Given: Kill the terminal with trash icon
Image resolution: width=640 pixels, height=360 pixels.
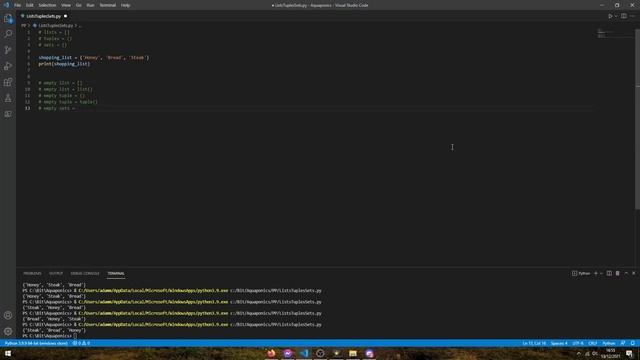Looking at the screenshot, I should 618,273.
